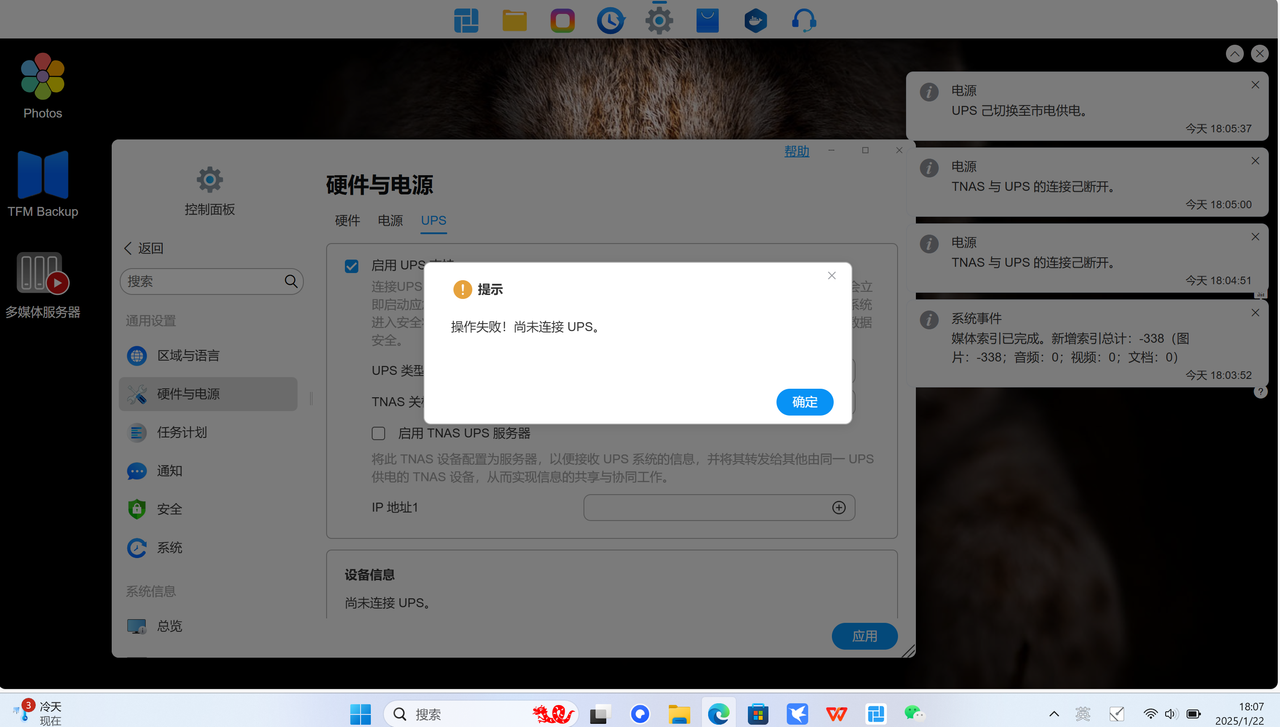Click 返回 to go back in sidebar
1280x727 pixels.
(x=143, y=247)
